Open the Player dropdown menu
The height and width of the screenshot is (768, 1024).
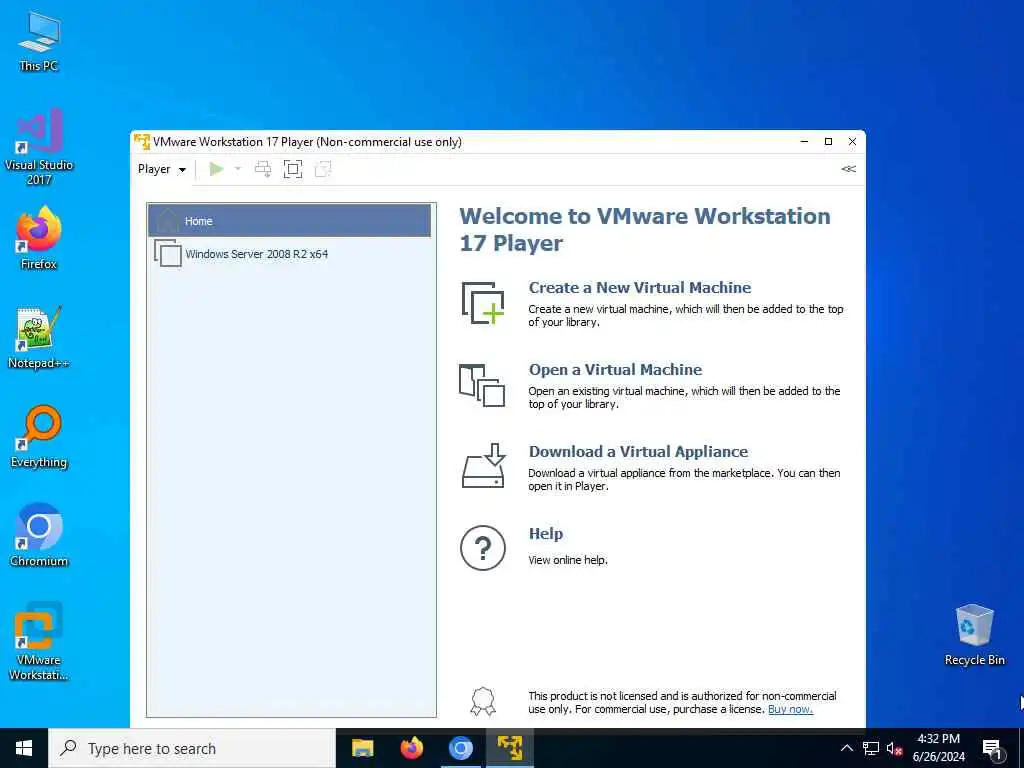tap(161, 169)
